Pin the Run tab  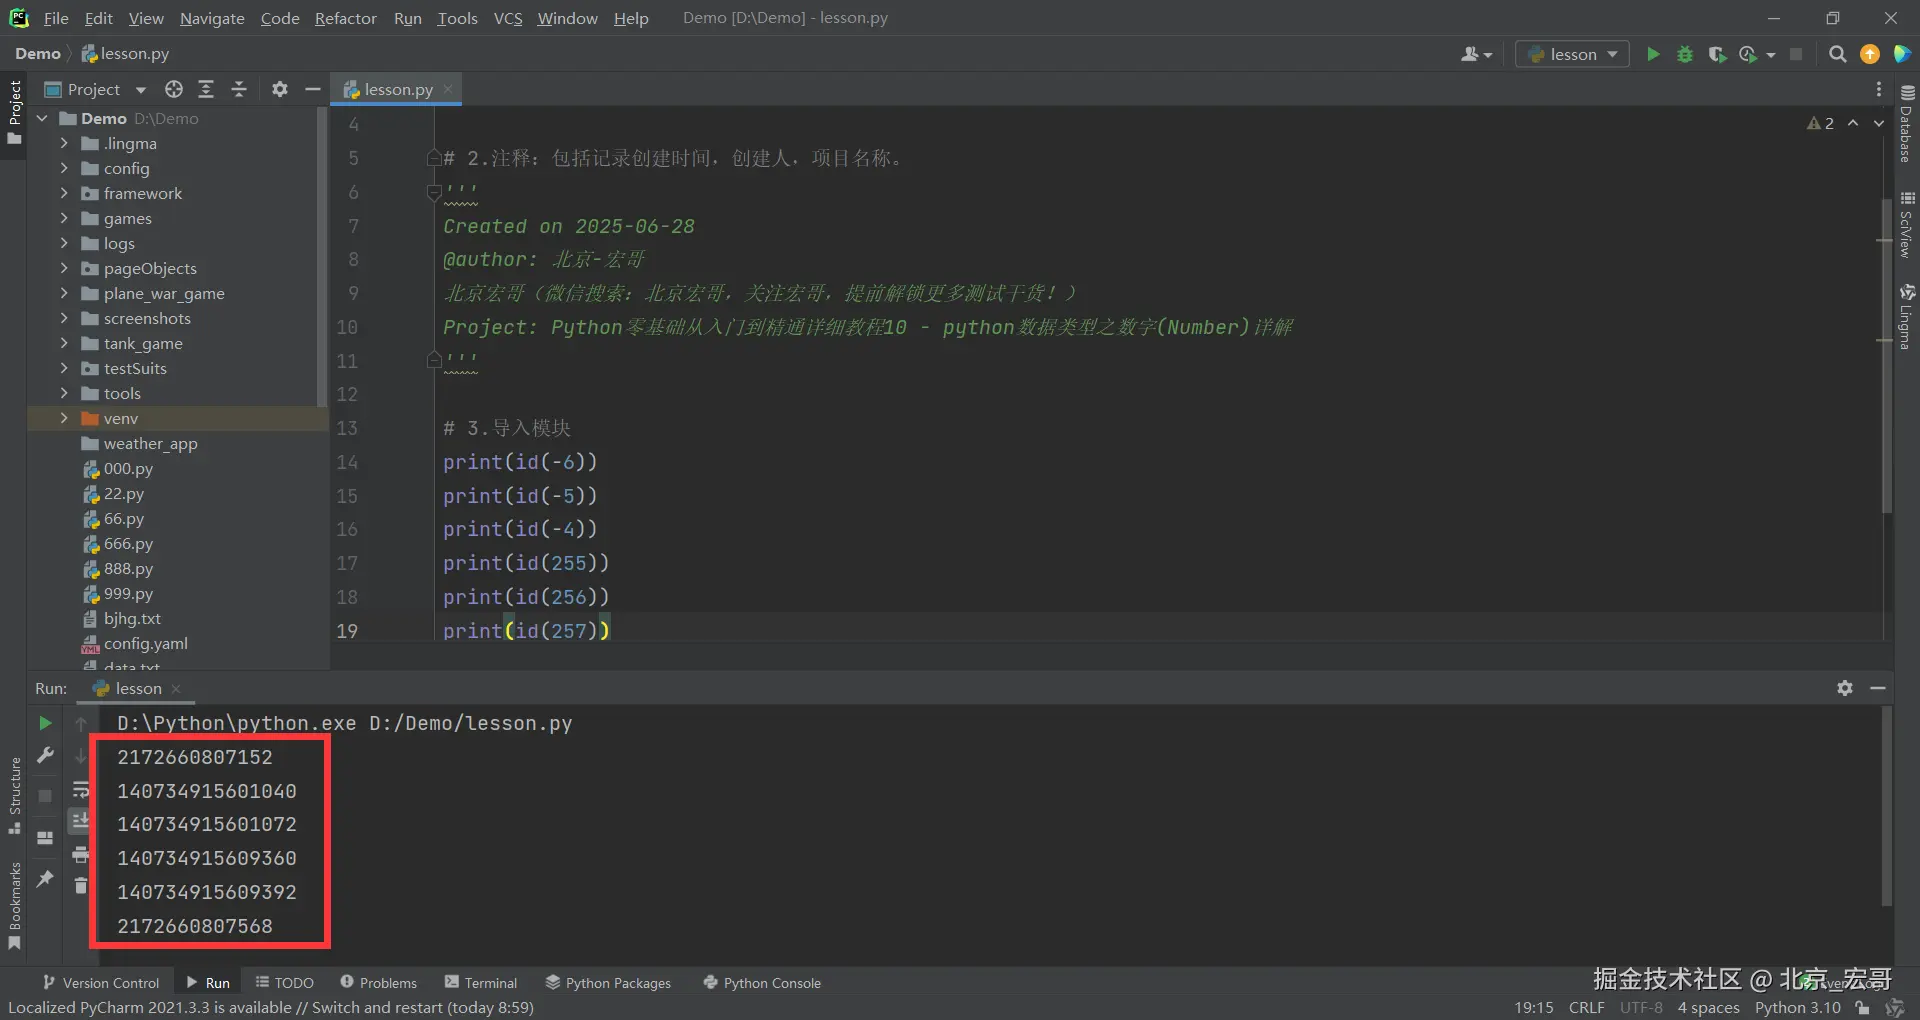click(45, 879)
